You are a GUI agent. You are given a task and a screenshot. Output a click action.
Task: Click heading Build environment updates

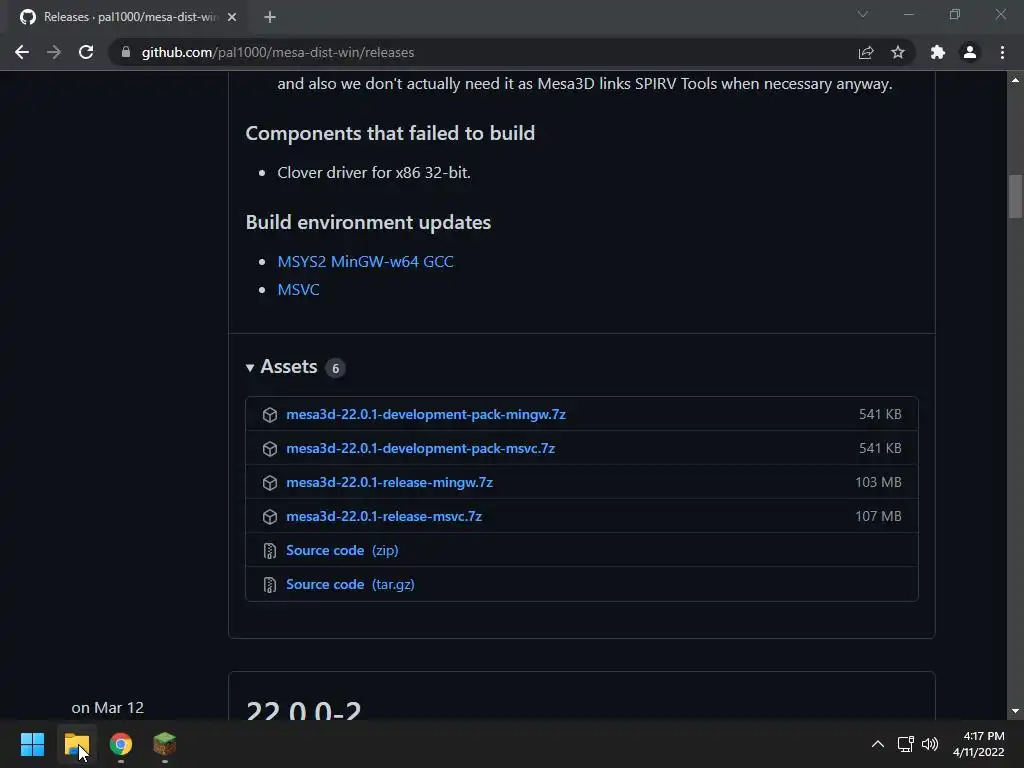368,222
